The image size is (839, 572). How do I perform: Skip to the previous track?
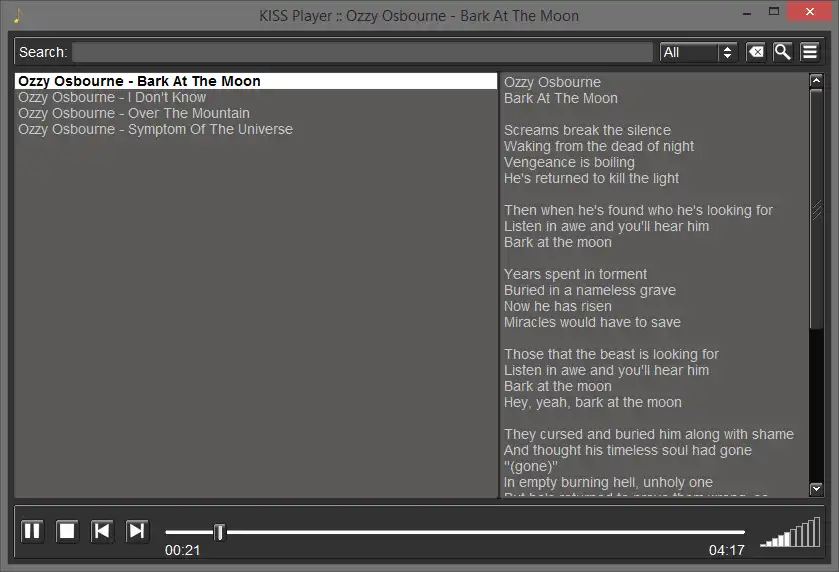pos(102,531)
